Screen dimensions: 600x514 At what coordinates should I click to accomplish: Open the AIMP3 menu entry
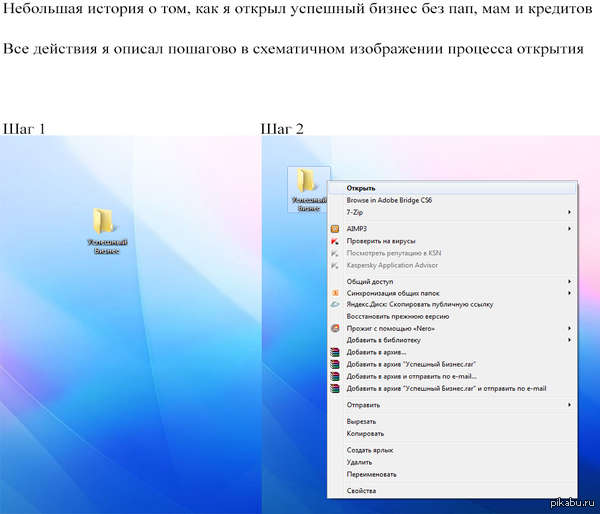point(452,228)
